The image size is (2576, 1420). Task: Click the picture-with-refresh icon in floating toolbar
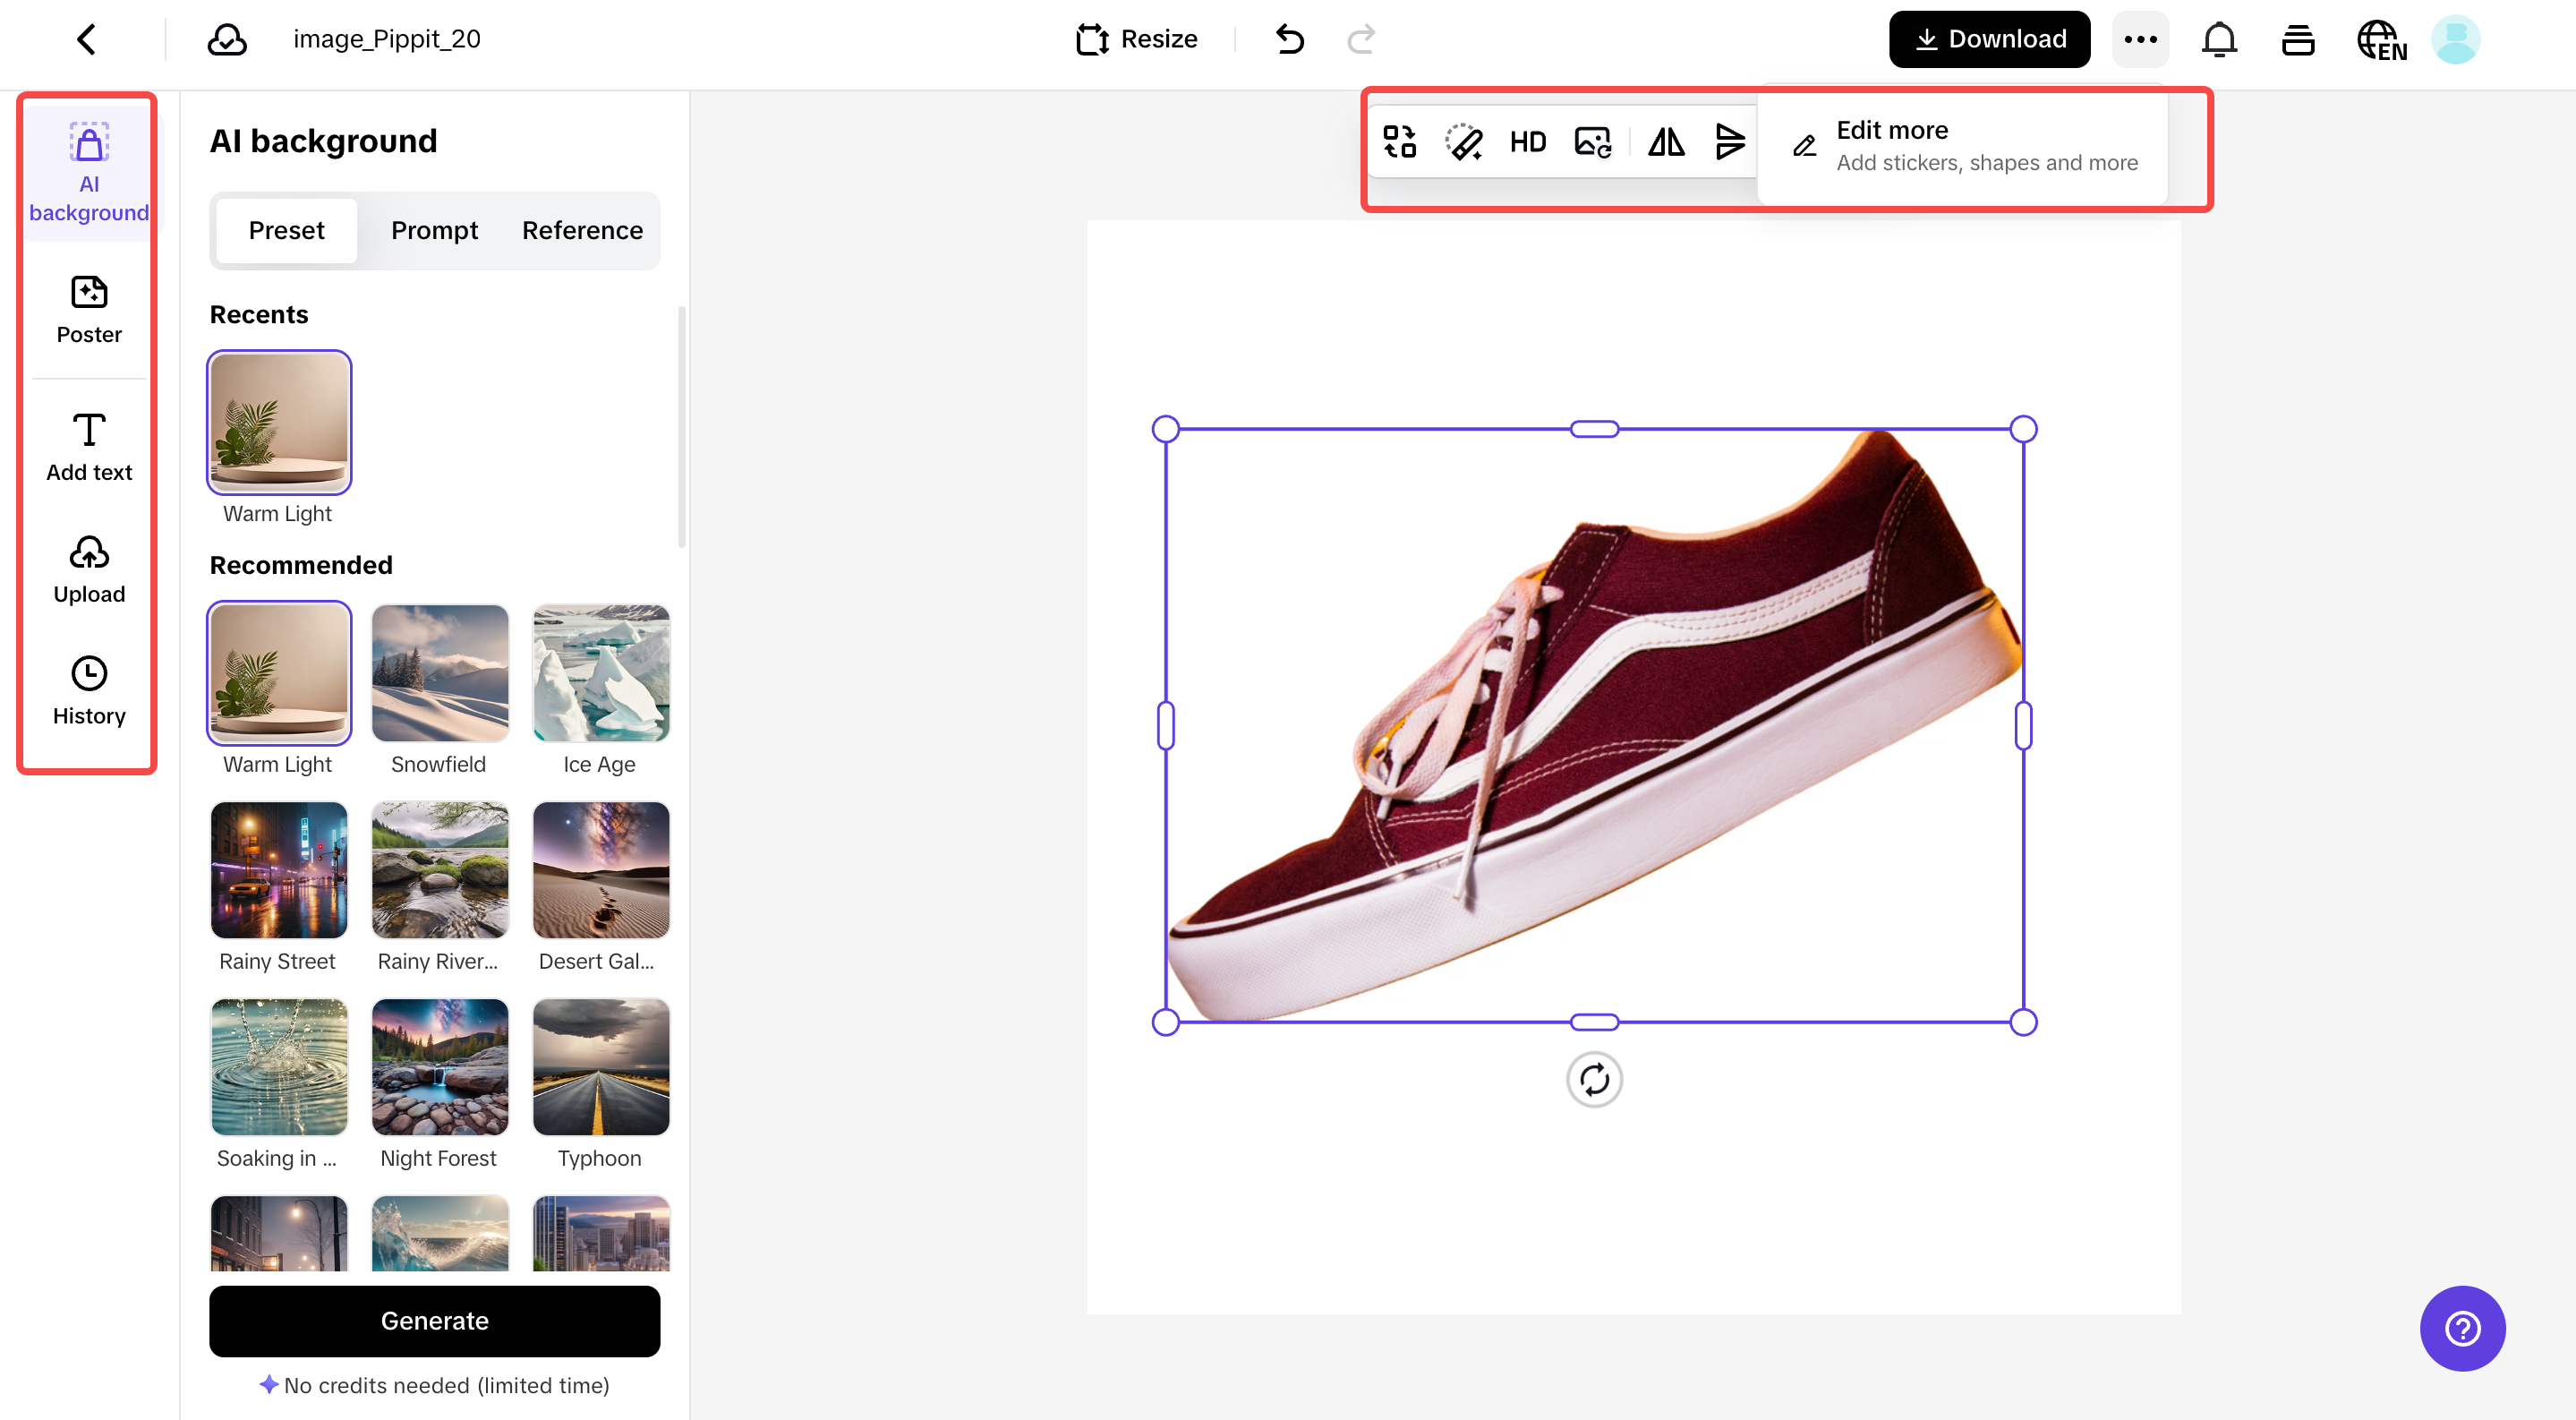(1593, 142)
